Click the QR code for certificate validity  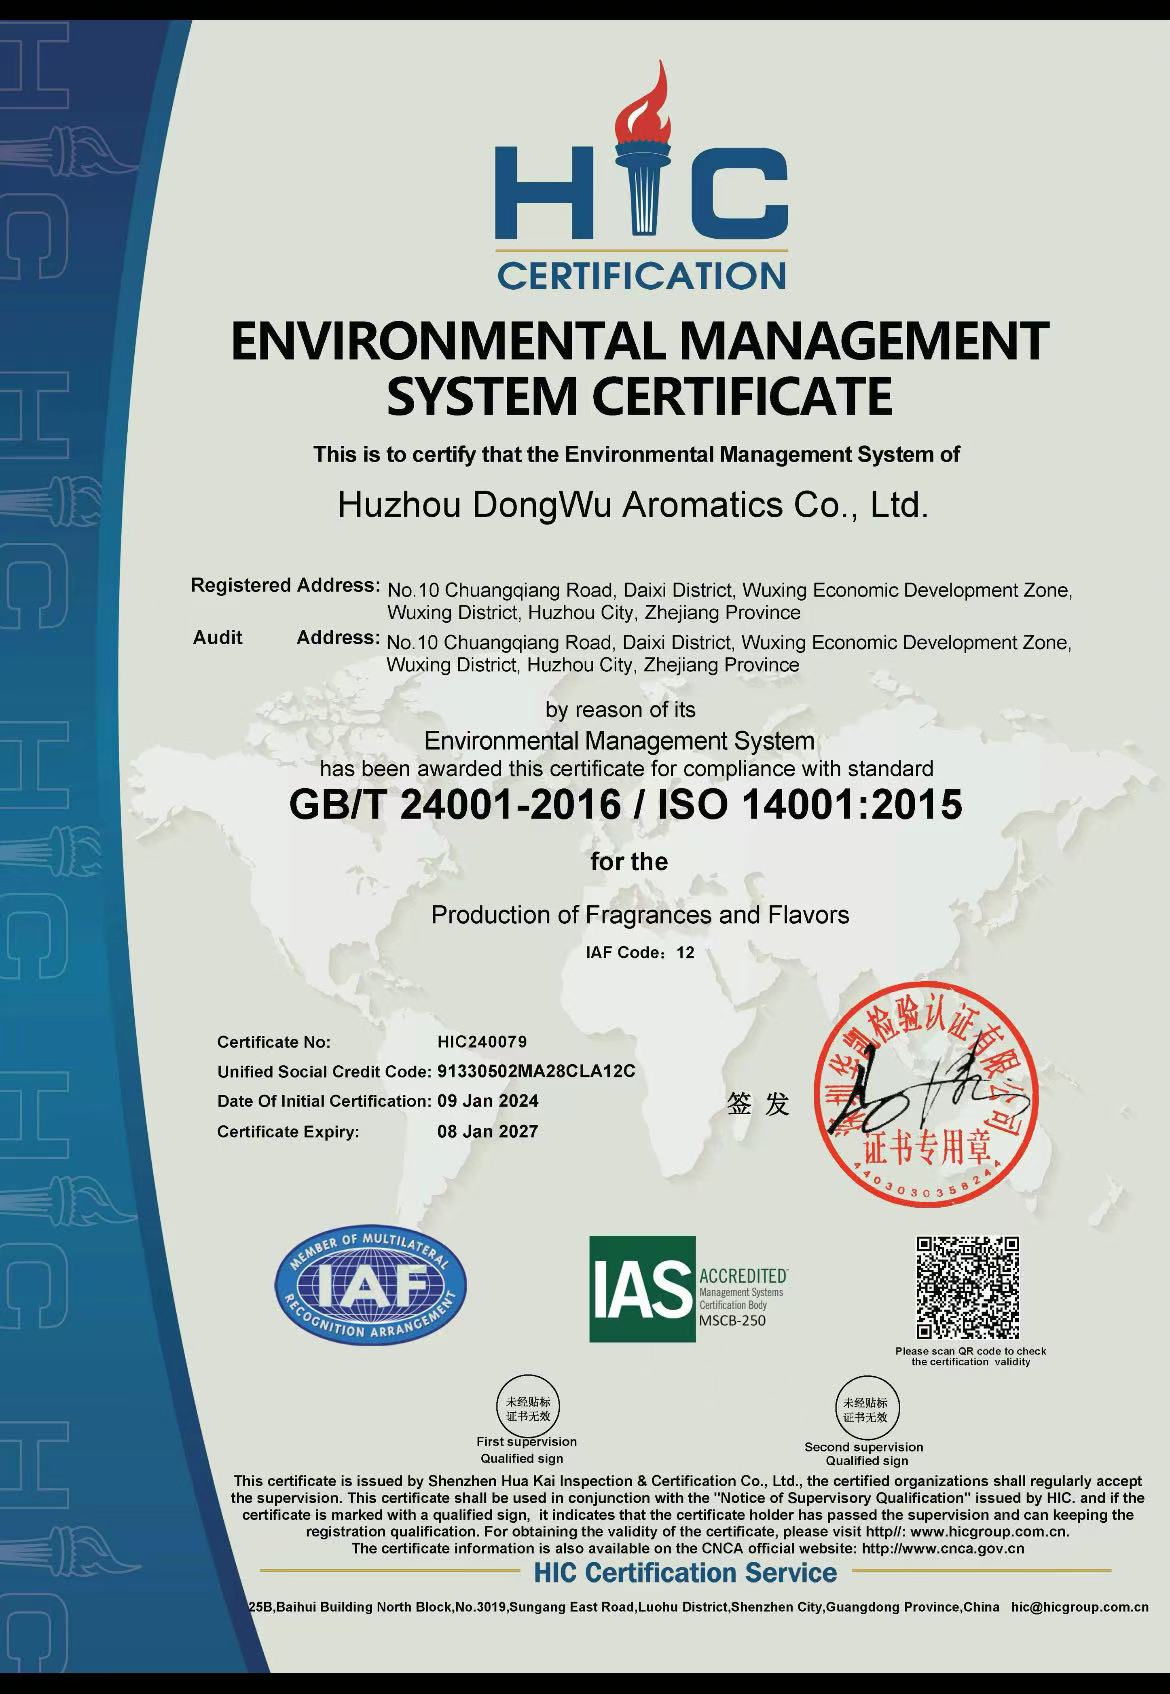(968, 1287)
